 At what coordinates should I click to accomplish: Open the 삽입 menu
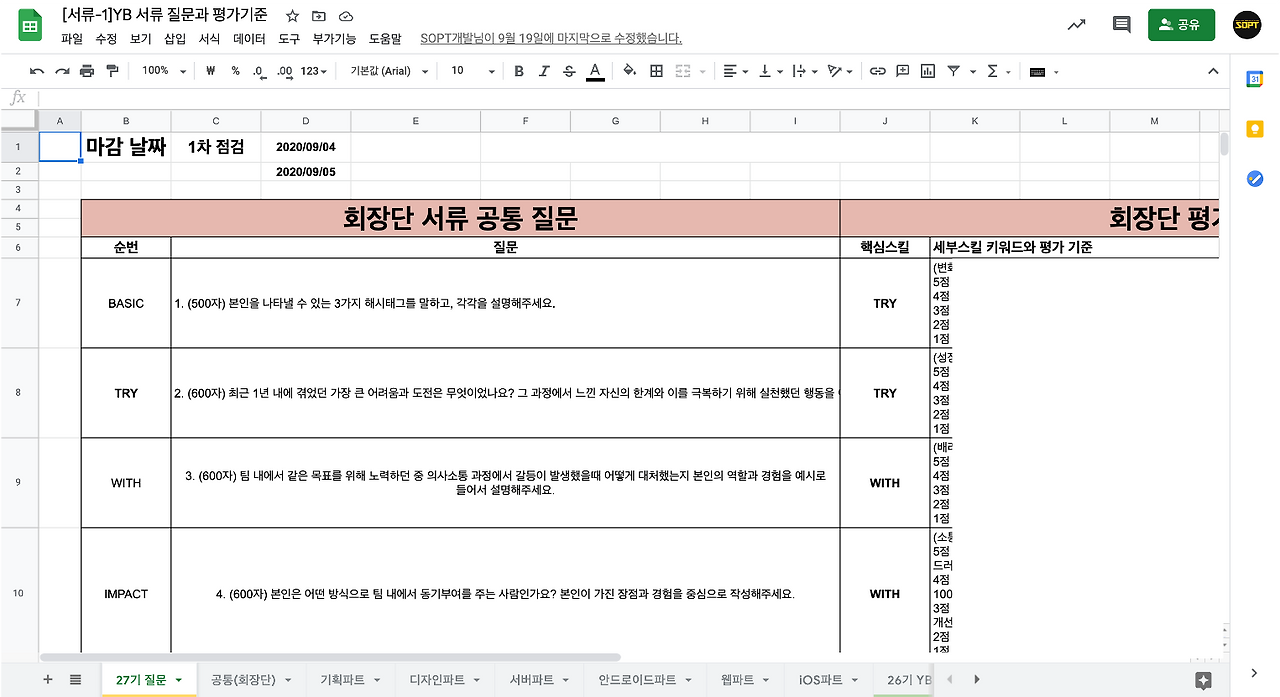coord(174,39)
